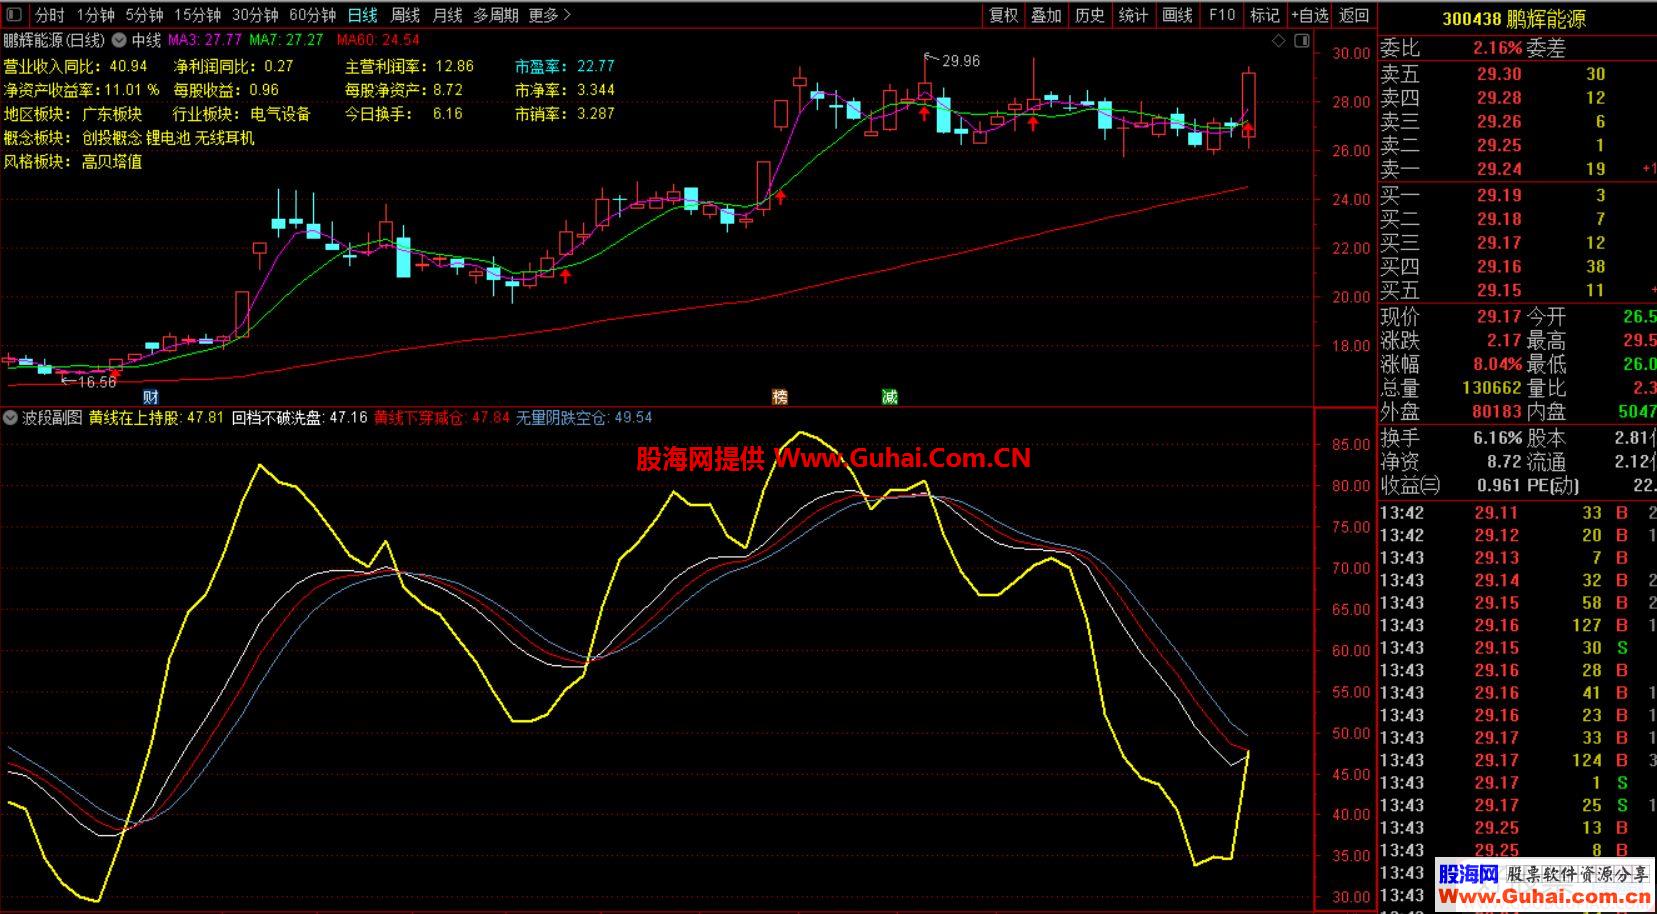Image resolution: width=1657 pixels, height=914 pixels.
Task: Click the 13:42 trade of 29.11 row
Action: tap(1517, 512)
